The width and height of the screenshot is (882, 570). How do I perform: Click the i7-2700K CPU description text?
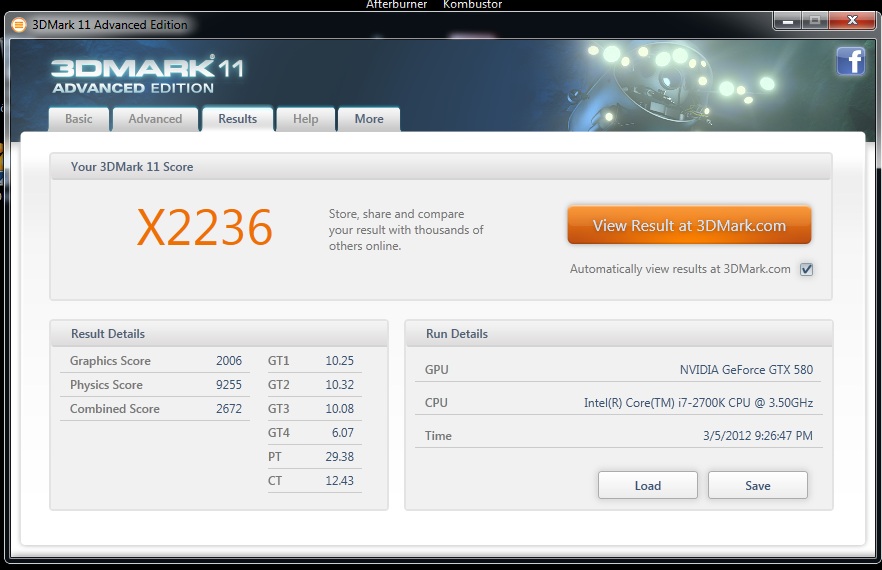tap(698, 403)
